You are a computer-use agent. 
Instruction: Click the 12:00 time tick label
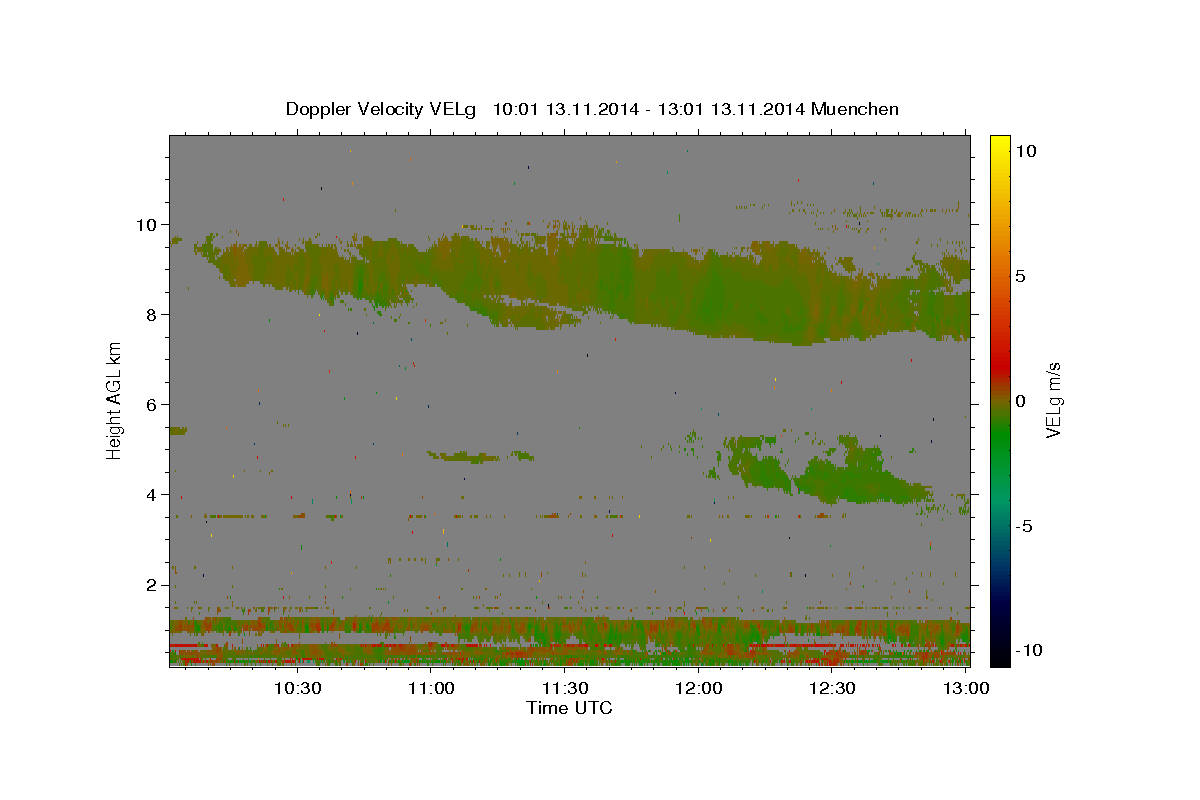point(699,688)
